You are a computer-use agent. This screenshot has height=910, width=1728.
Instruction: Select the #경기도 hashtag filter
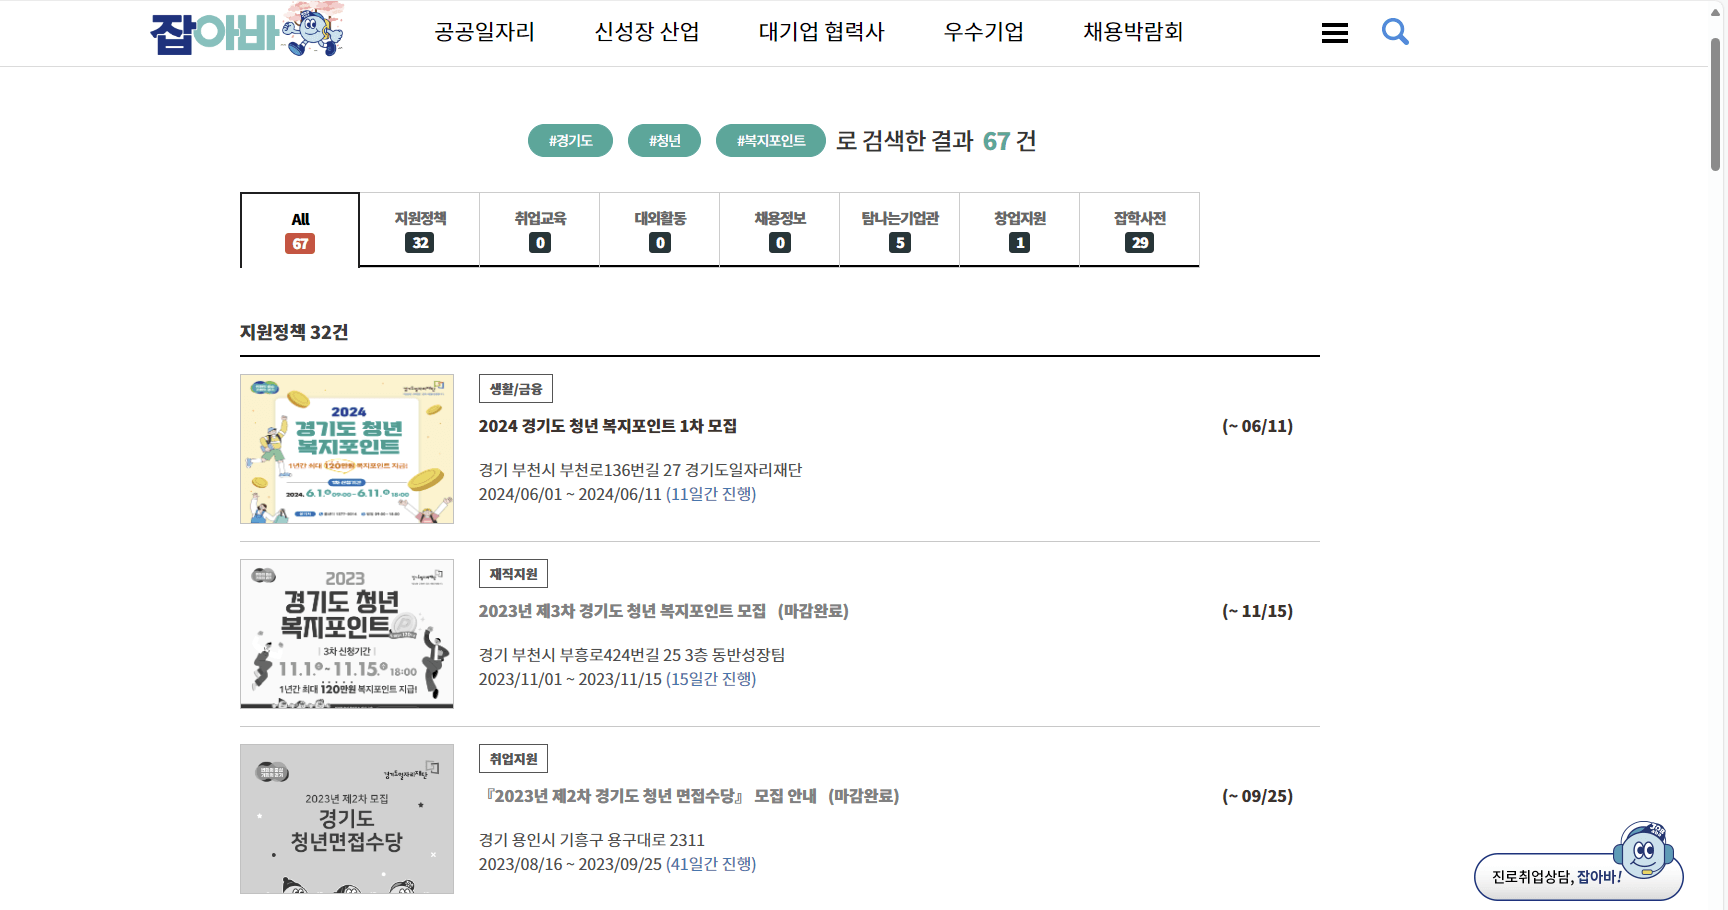coord(570,140)
